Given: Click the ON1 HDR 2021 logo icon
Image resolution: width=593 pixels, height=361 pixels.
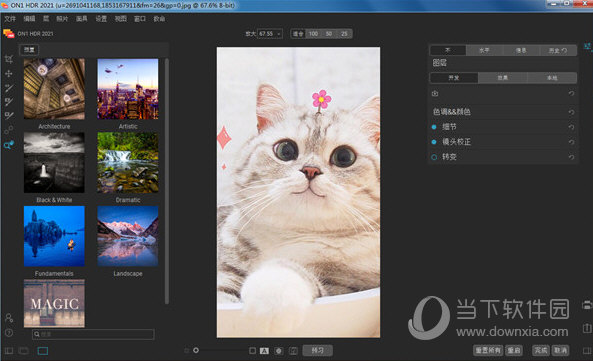Looking at the screenshot, I should (9, 34).
